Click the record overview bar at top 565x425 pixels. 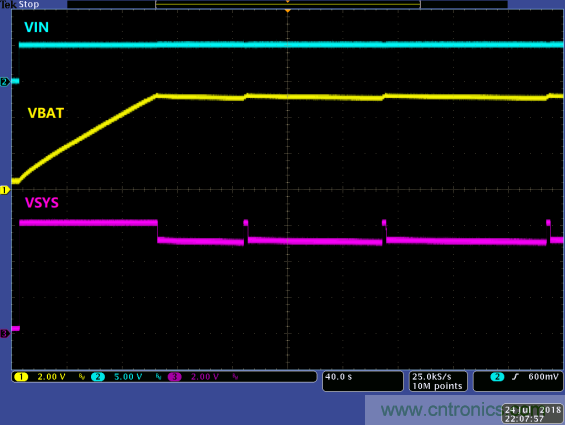coord(288,4)
